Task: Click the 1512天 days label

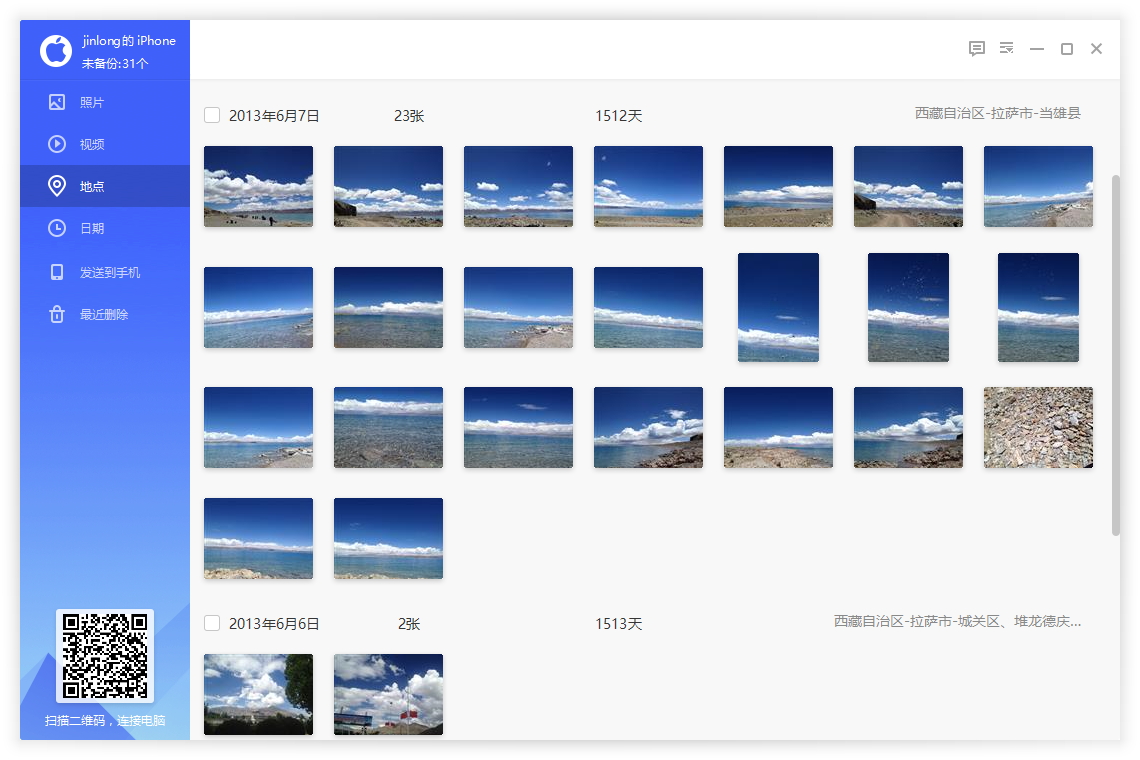Action: 619,116
